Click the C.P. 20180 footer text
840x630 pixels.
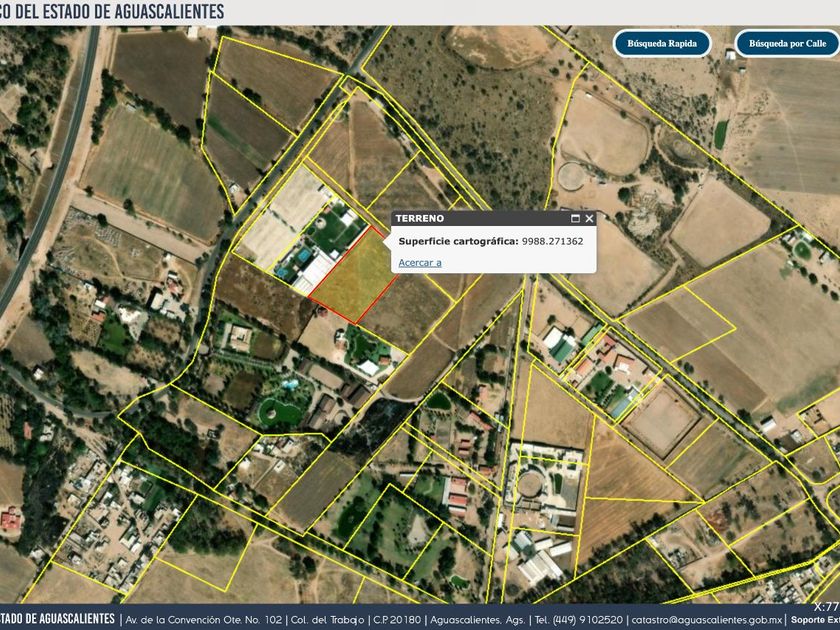click(x=397, y=620)
